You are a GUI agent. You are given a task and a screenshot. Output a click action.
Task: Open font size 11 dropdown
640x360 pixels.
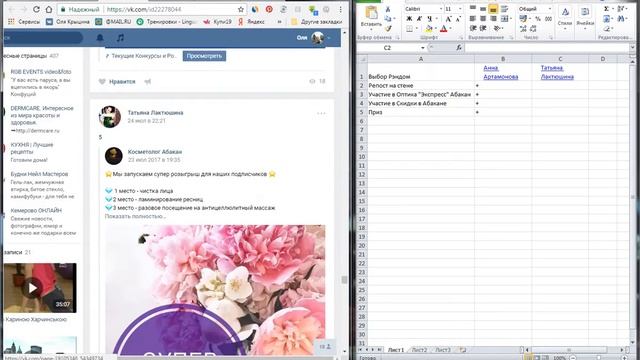[460, 9]
